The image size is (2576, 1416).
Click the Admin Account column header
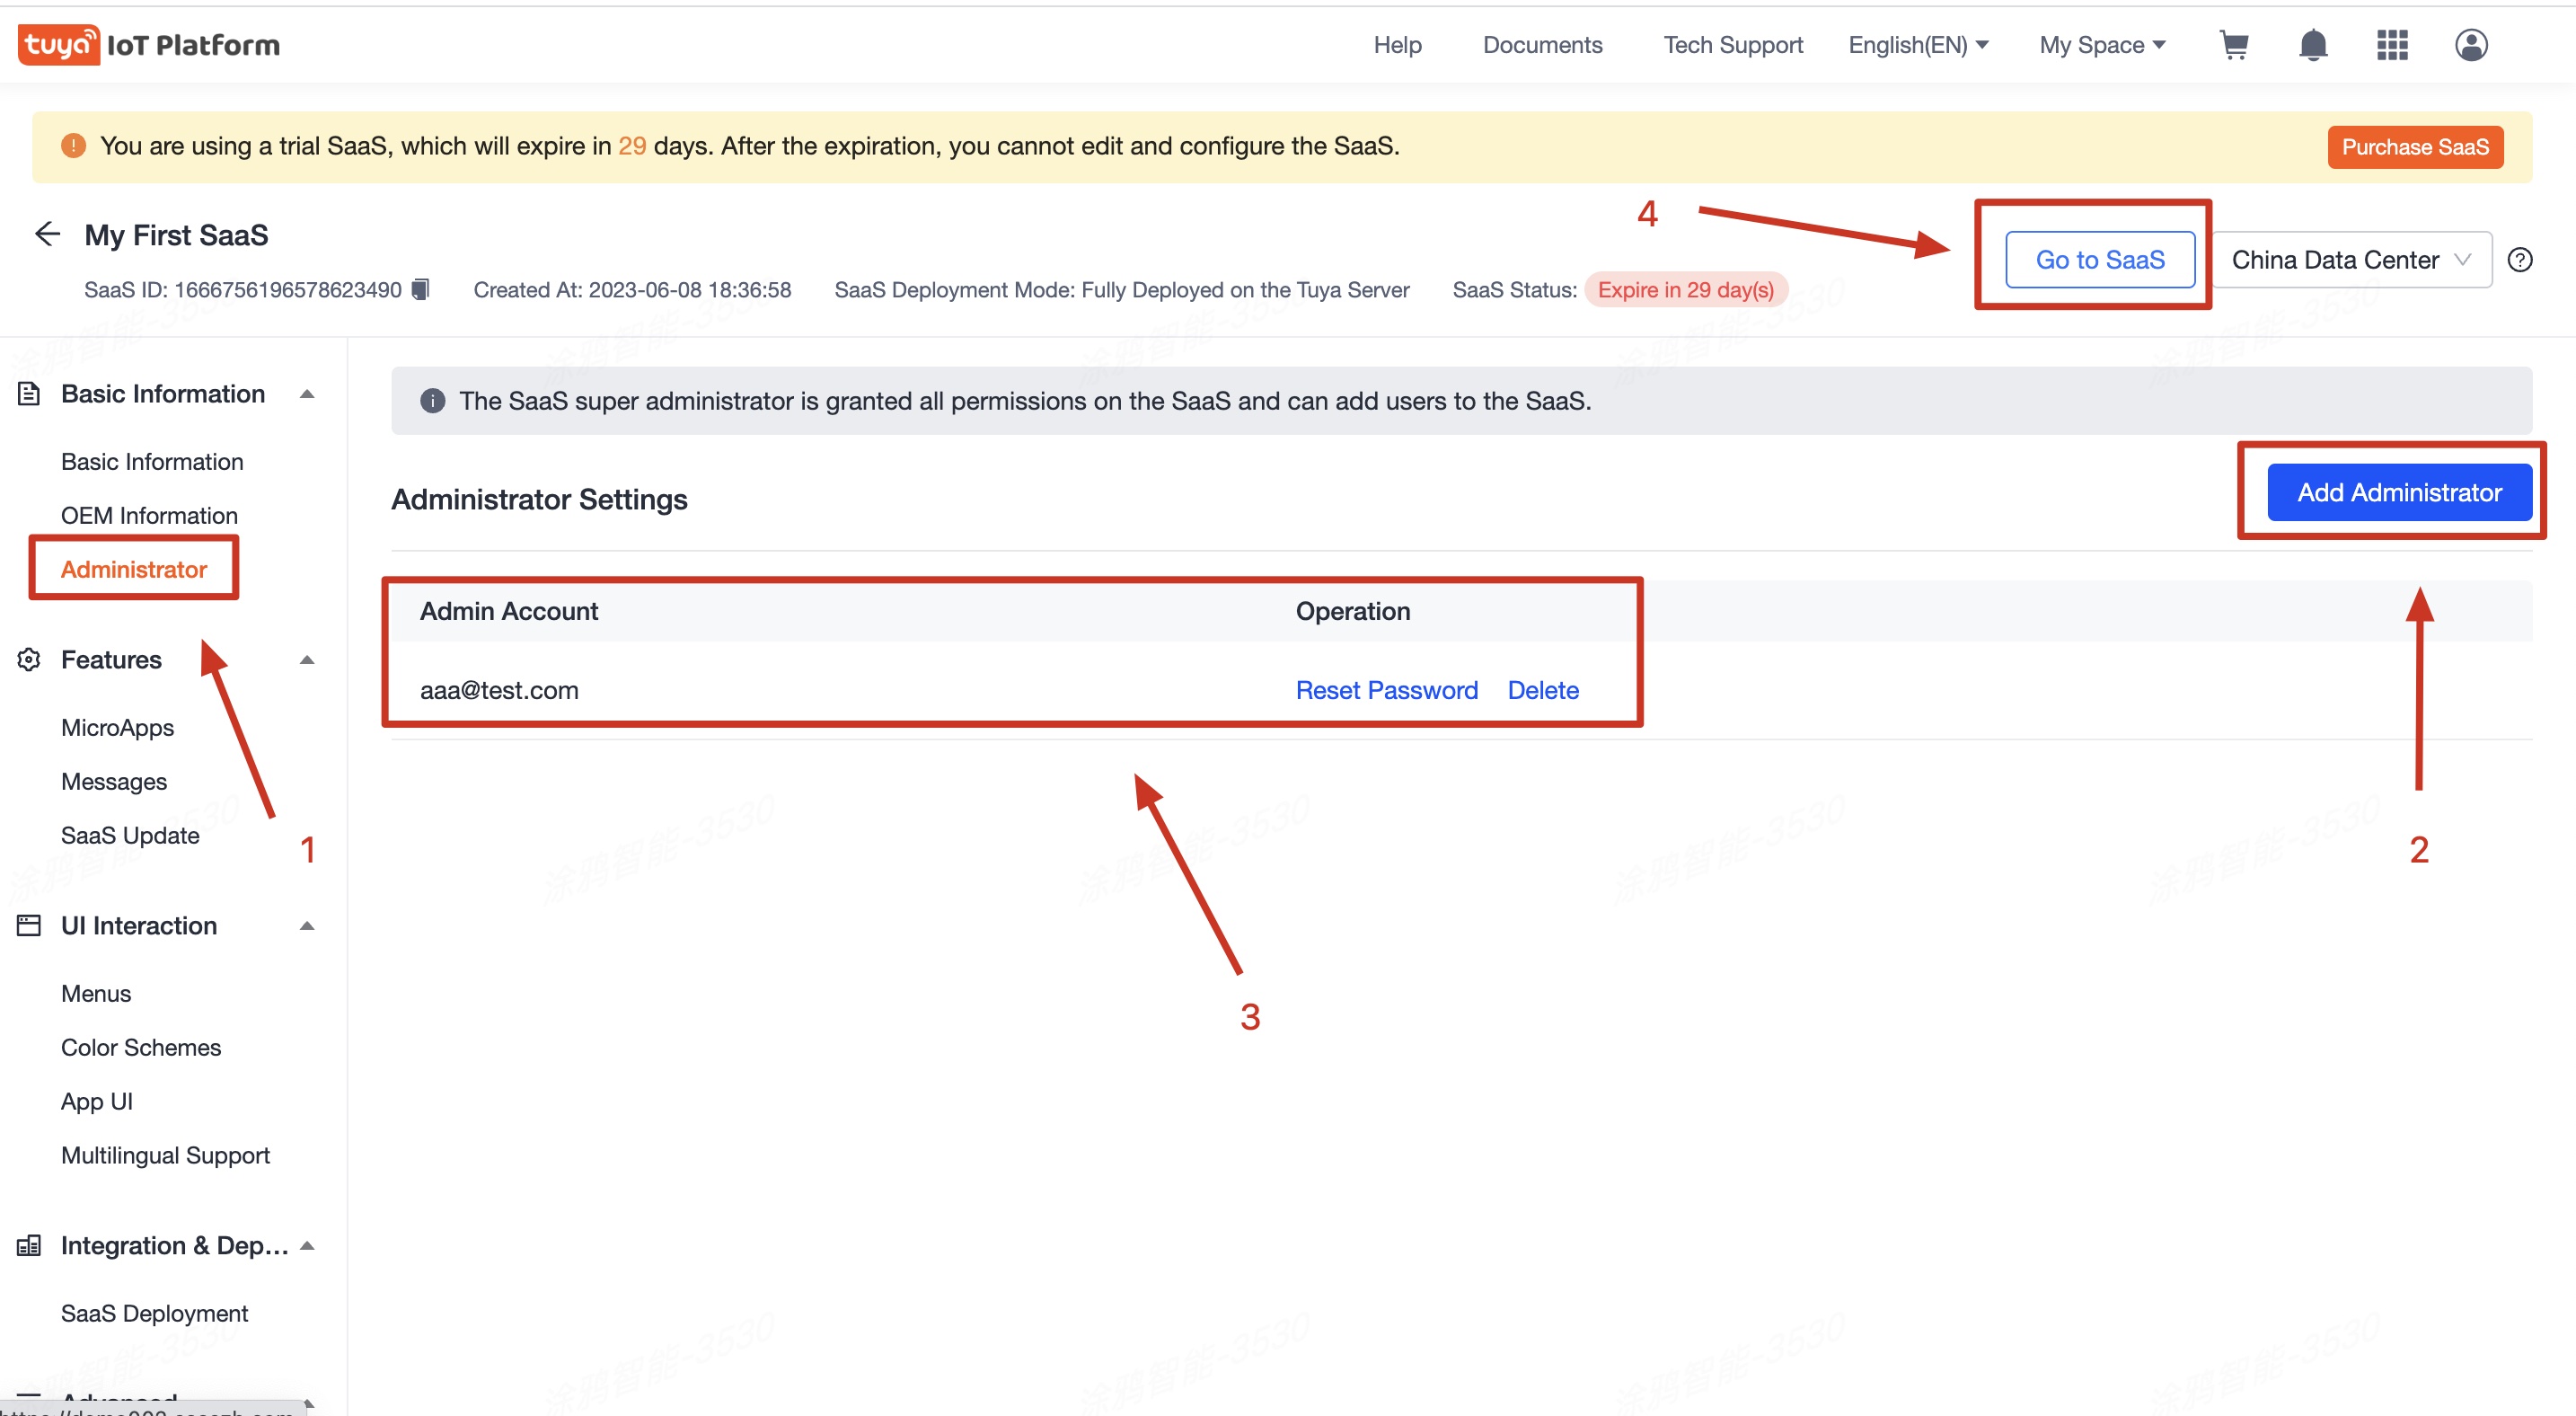[x=509, y=612]
